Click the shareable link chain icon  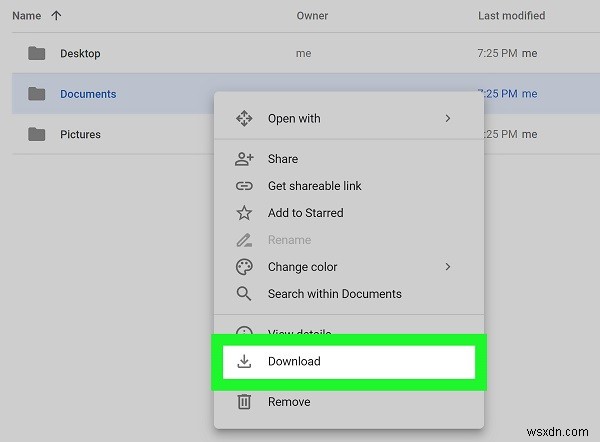pyautogui.click(x=244, y=186)
